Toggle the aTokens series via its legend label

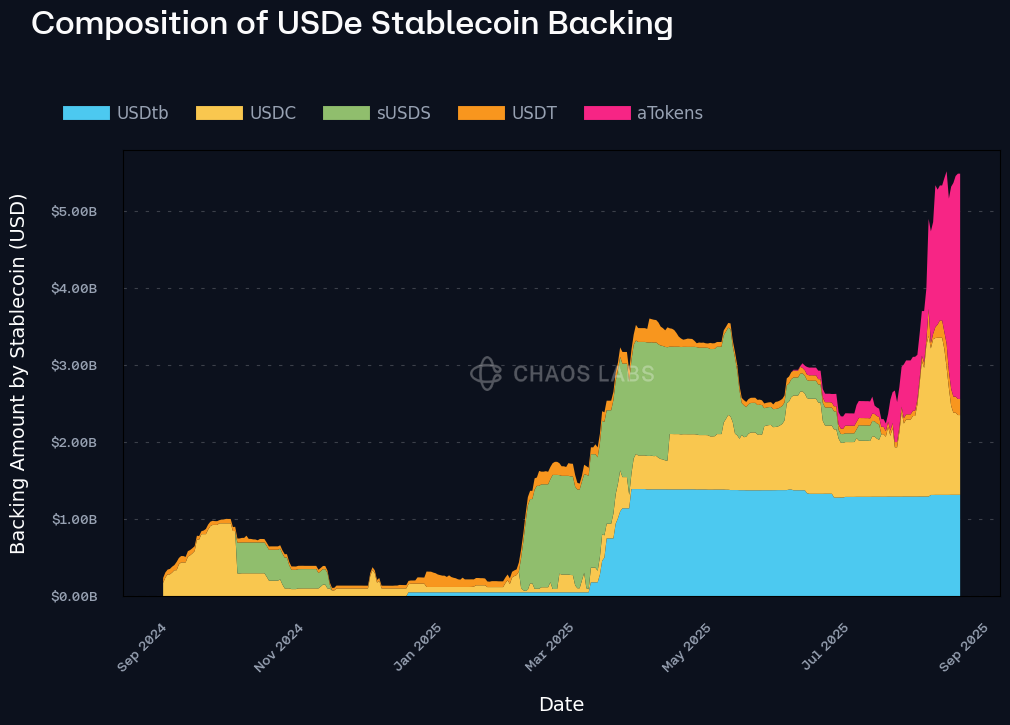[x=669, y=113]
